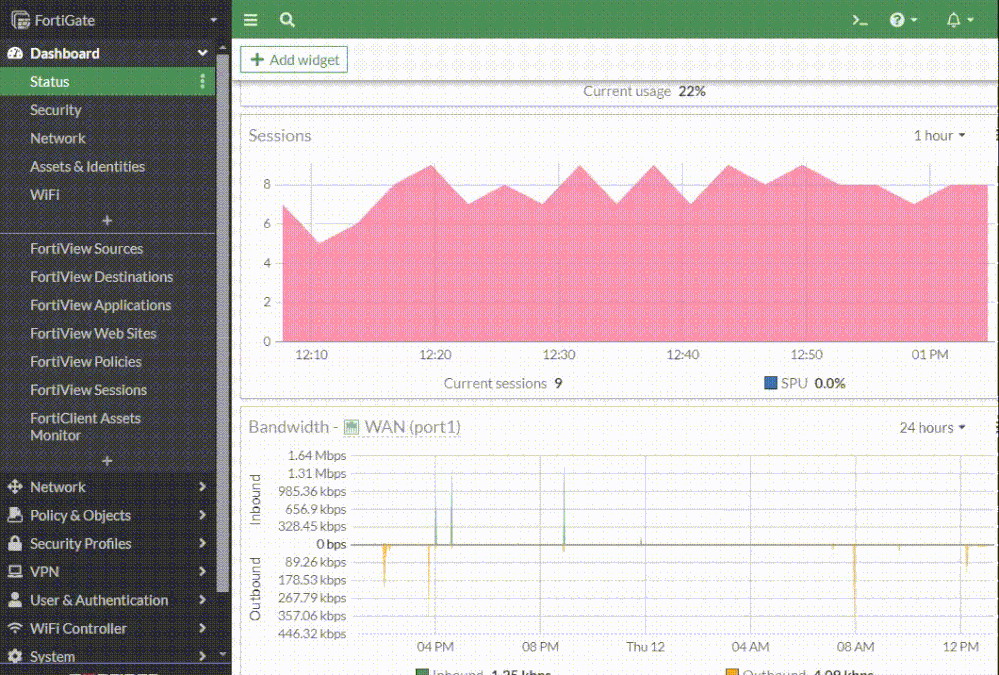Image resolution: width=999 pixels, height=675 pixels.
Task: Add a dashboard with plus below WiFi
Action: pos(107,221)
